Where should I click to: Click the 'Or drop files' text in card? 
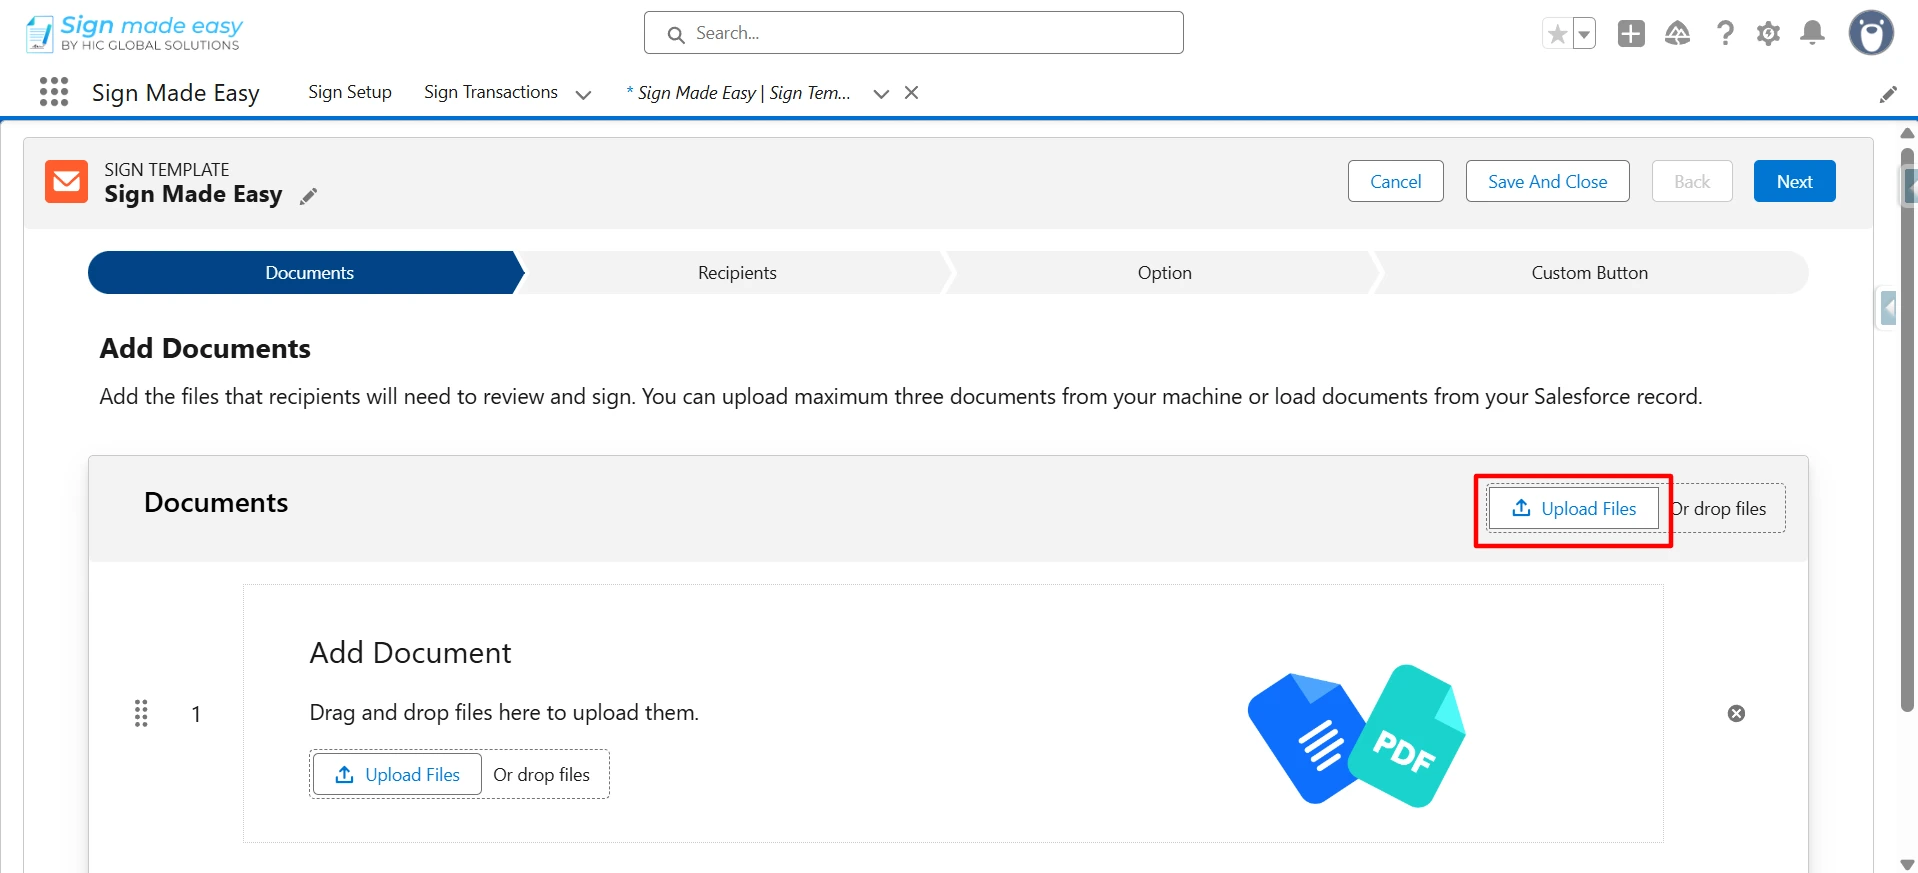(541, 774)
